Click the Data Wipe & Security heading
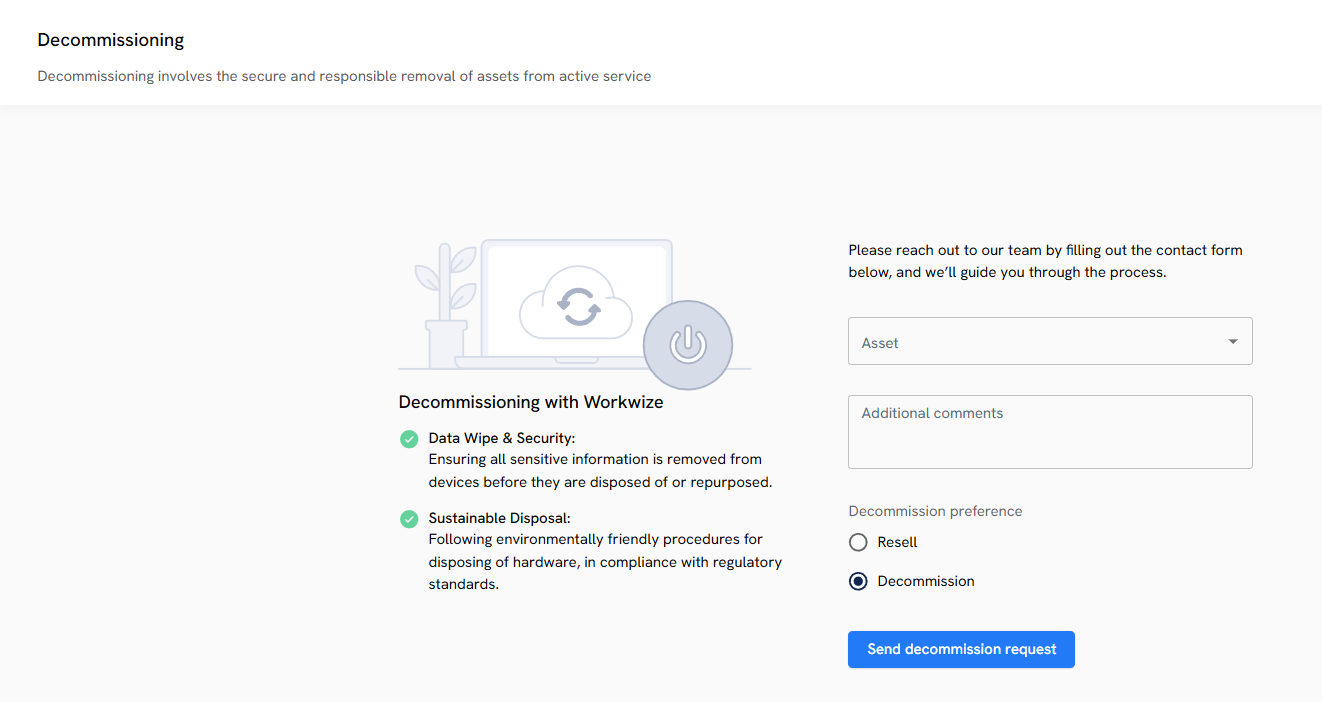This screenshot has width=1322, height=702. [x=502, y=438]
